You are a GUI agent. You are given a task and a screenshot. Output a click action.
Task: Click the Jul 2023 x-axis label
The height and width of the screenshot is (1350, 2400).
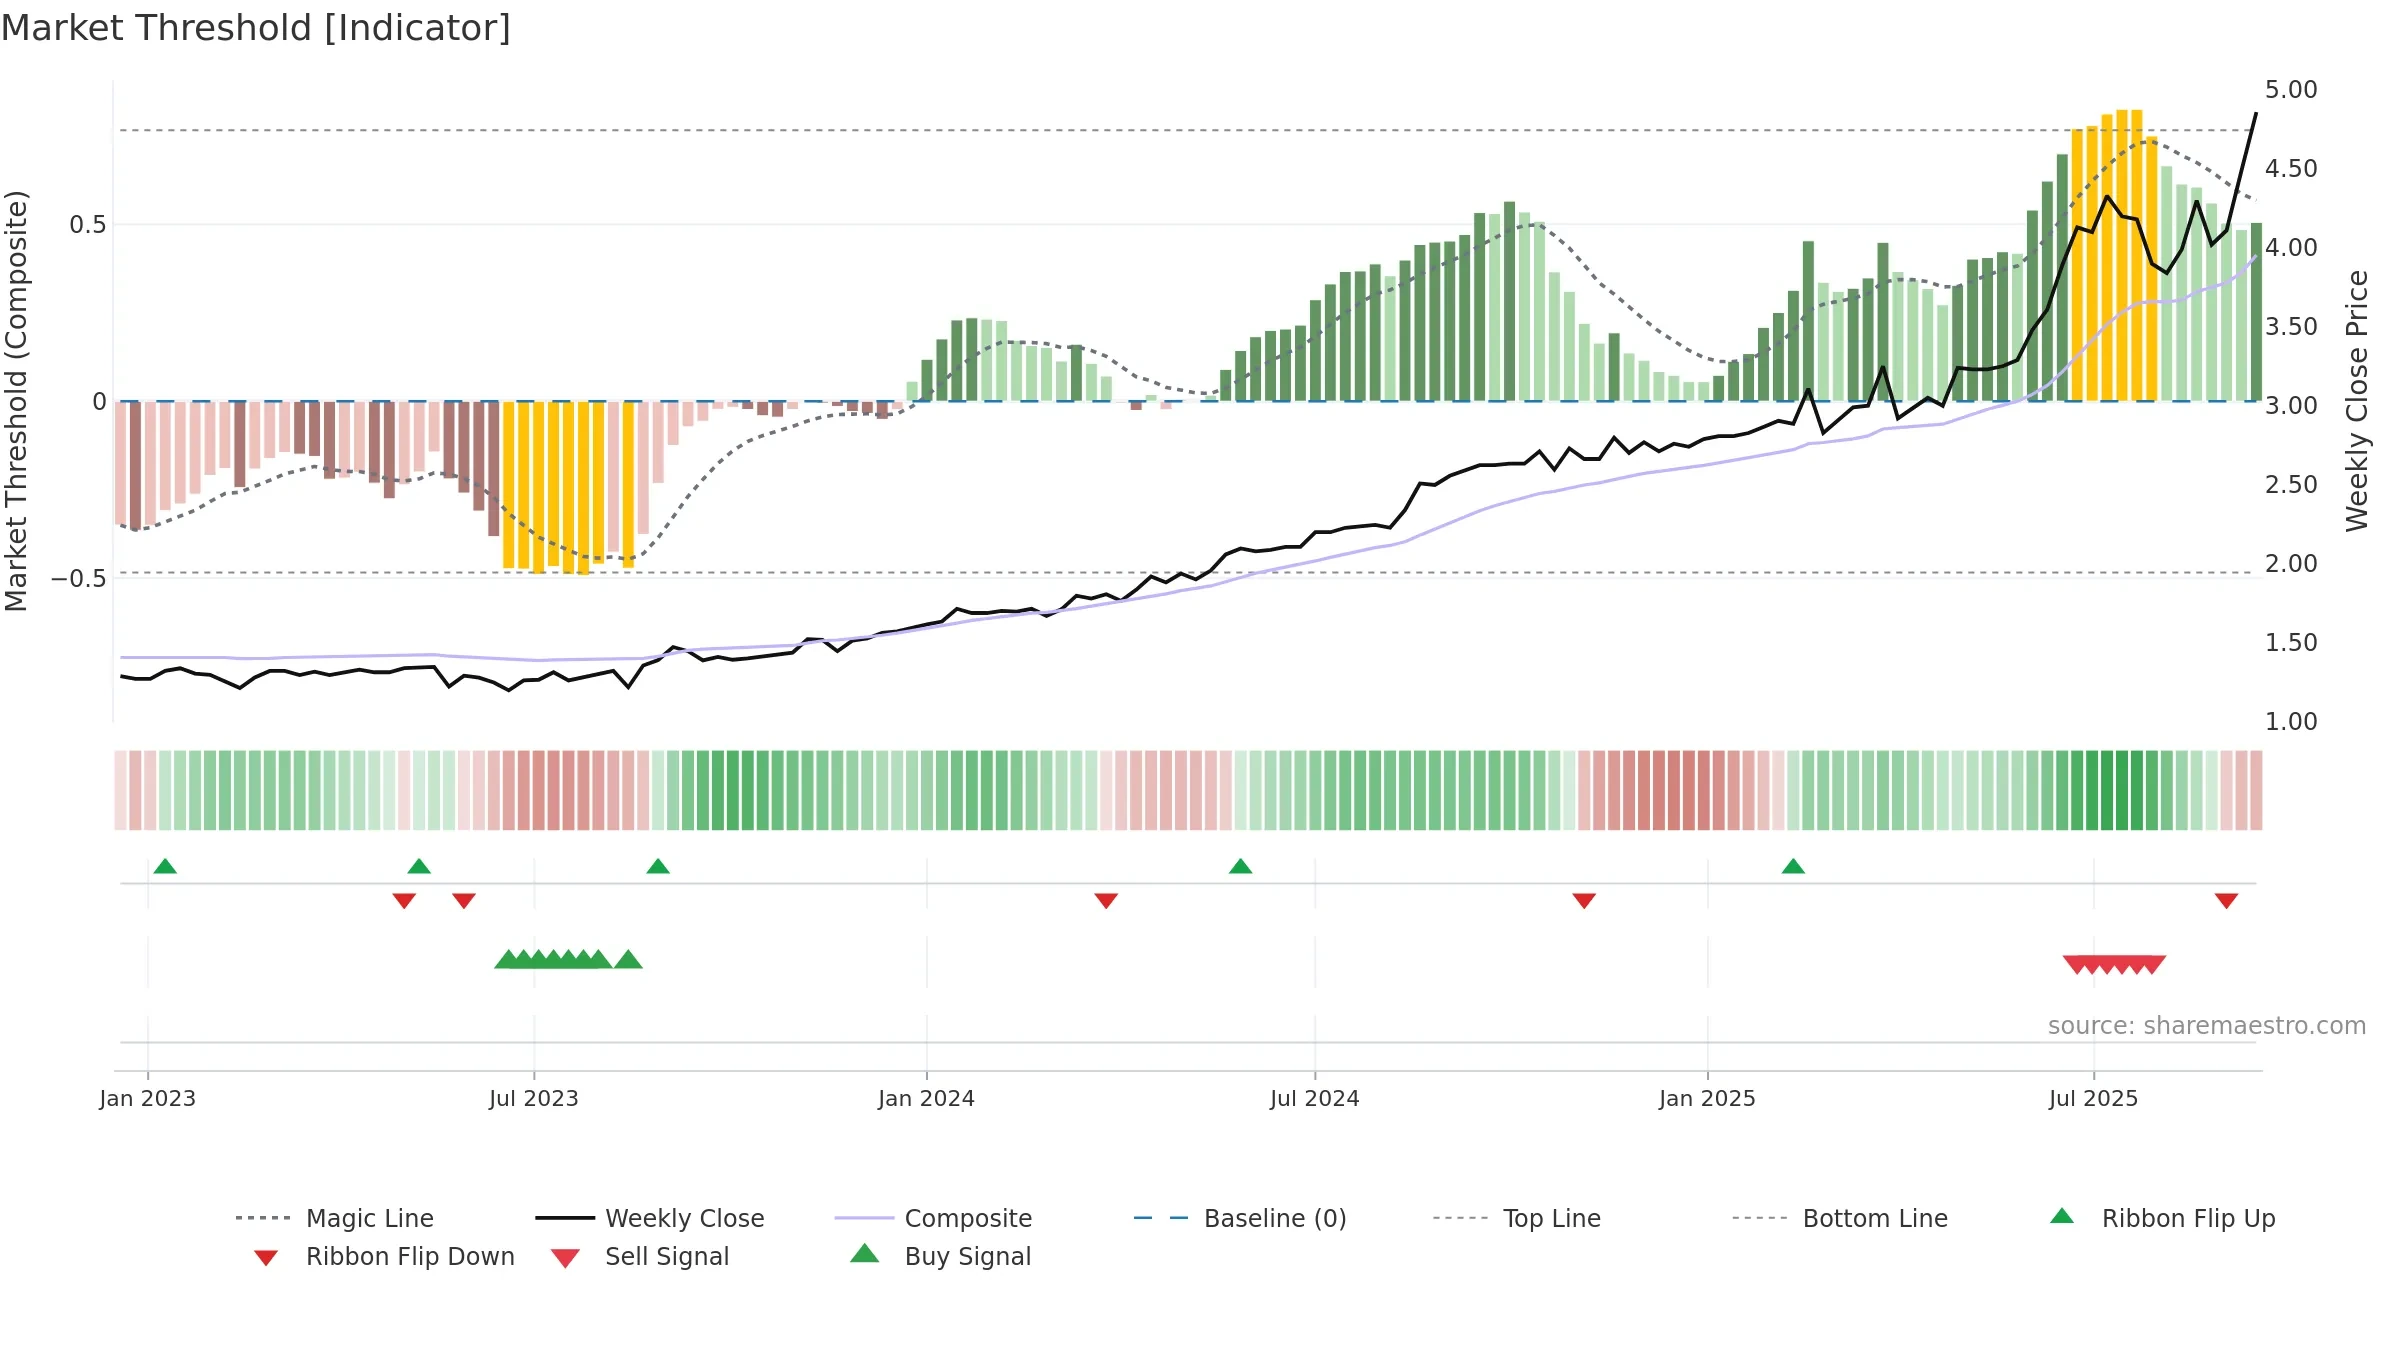[x=534, y=1099]
